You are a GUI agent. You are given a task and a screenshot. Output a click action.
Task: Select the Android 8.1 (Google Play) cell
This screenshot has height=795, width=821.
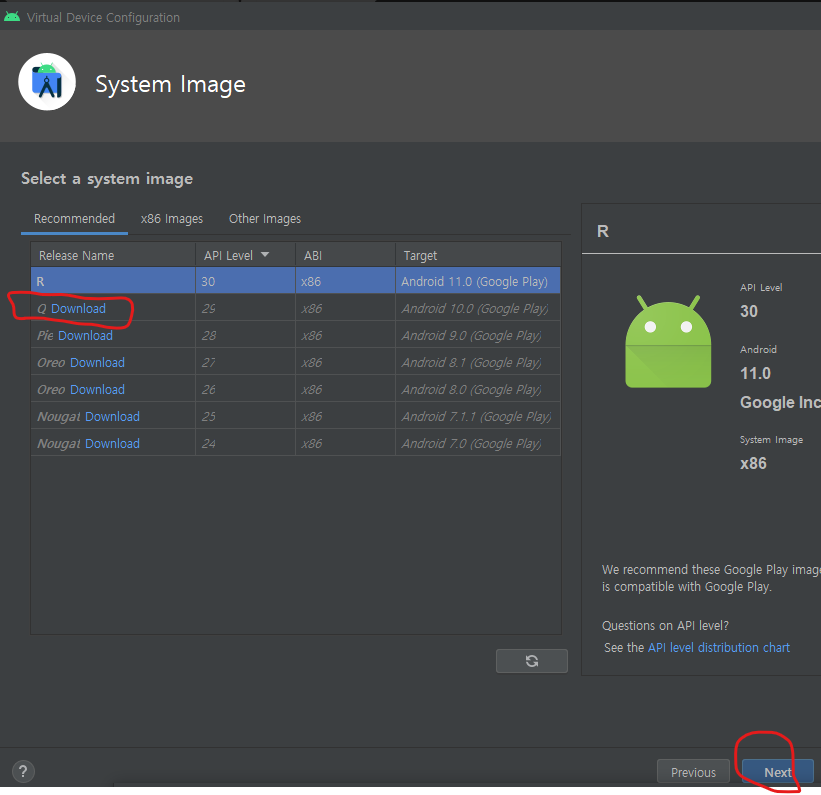pos(478,363)
